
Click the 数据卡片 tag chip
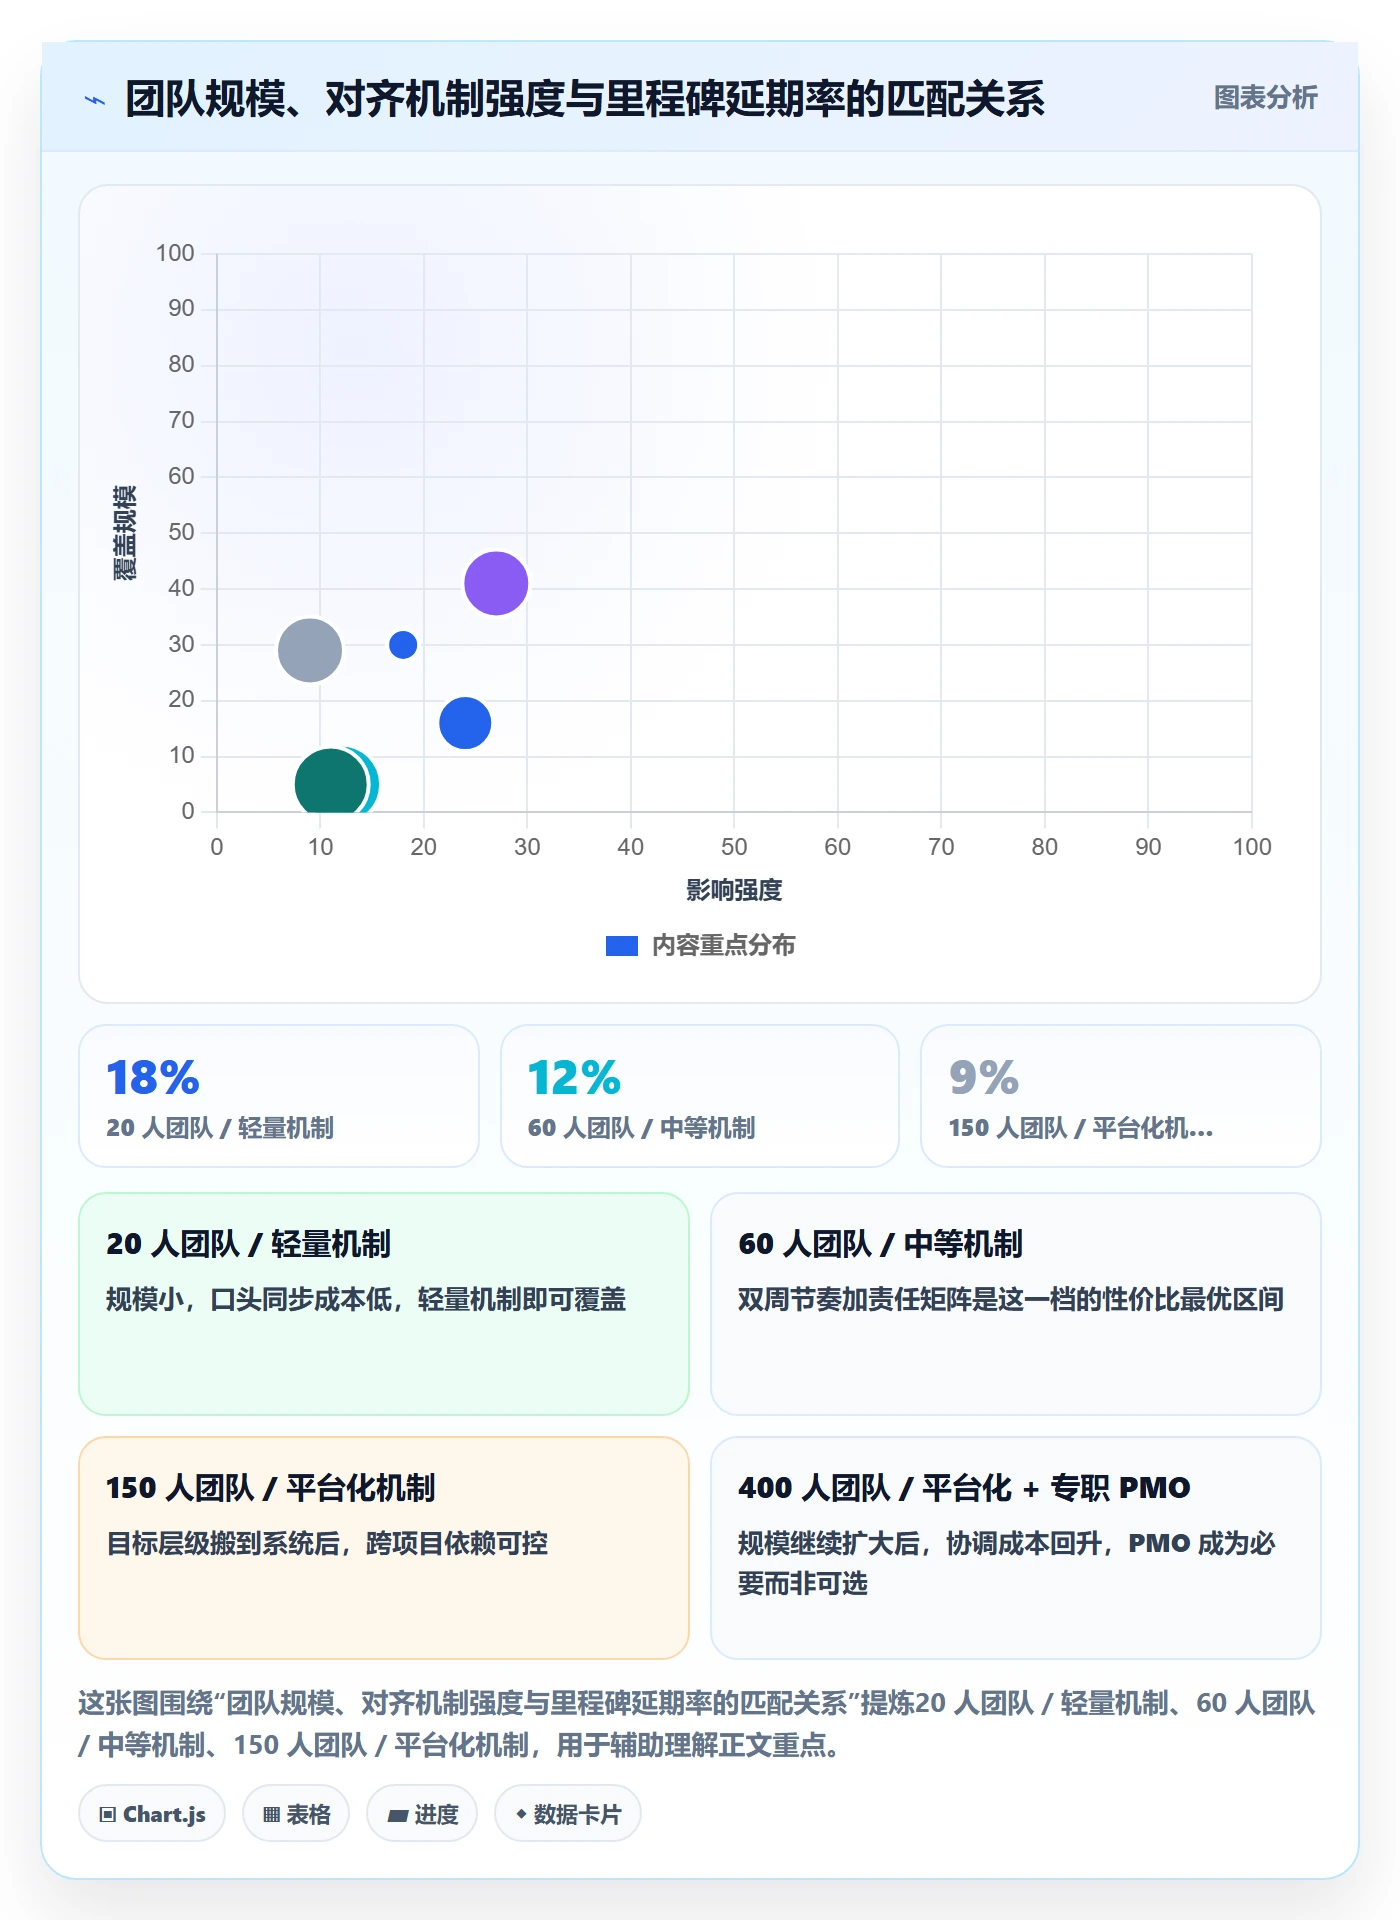tap(568, 1814)
